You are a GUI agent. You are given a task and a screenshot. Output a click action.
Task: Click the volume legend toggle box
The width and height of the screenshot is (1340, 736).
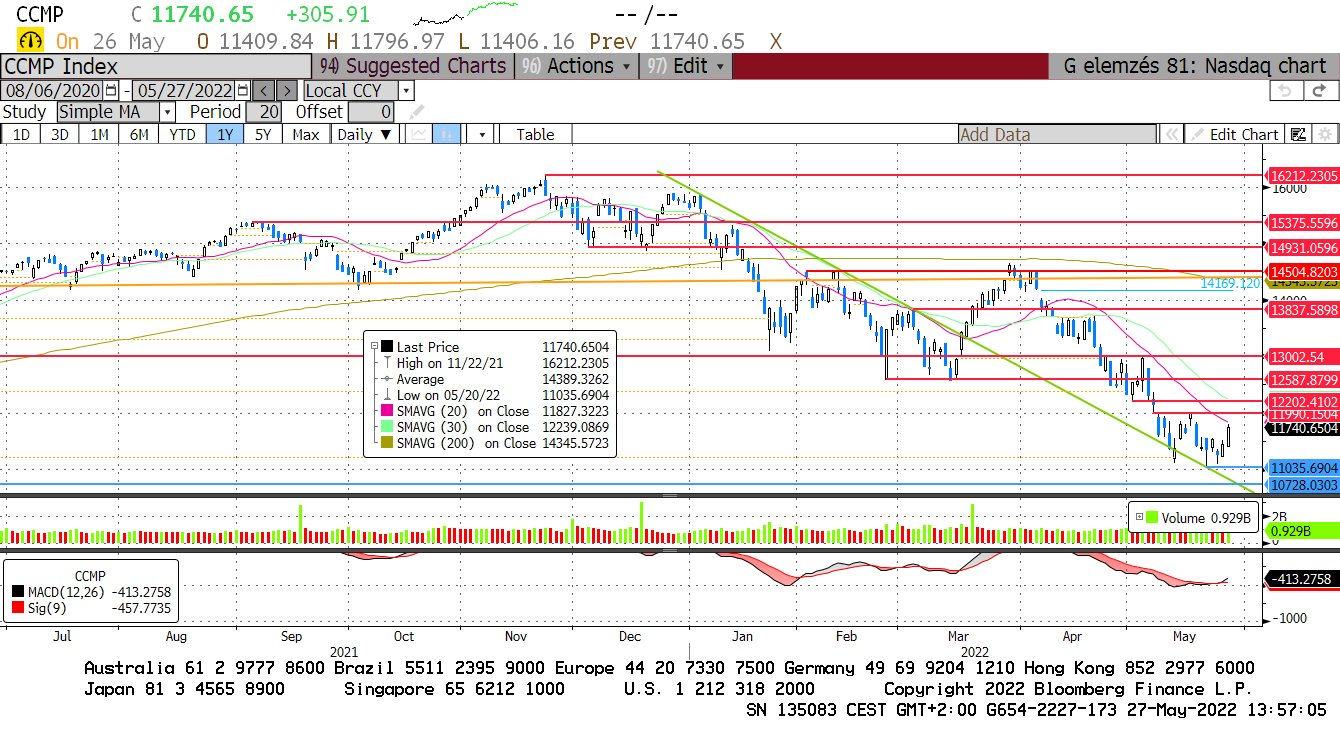[x=1140, y=517]
